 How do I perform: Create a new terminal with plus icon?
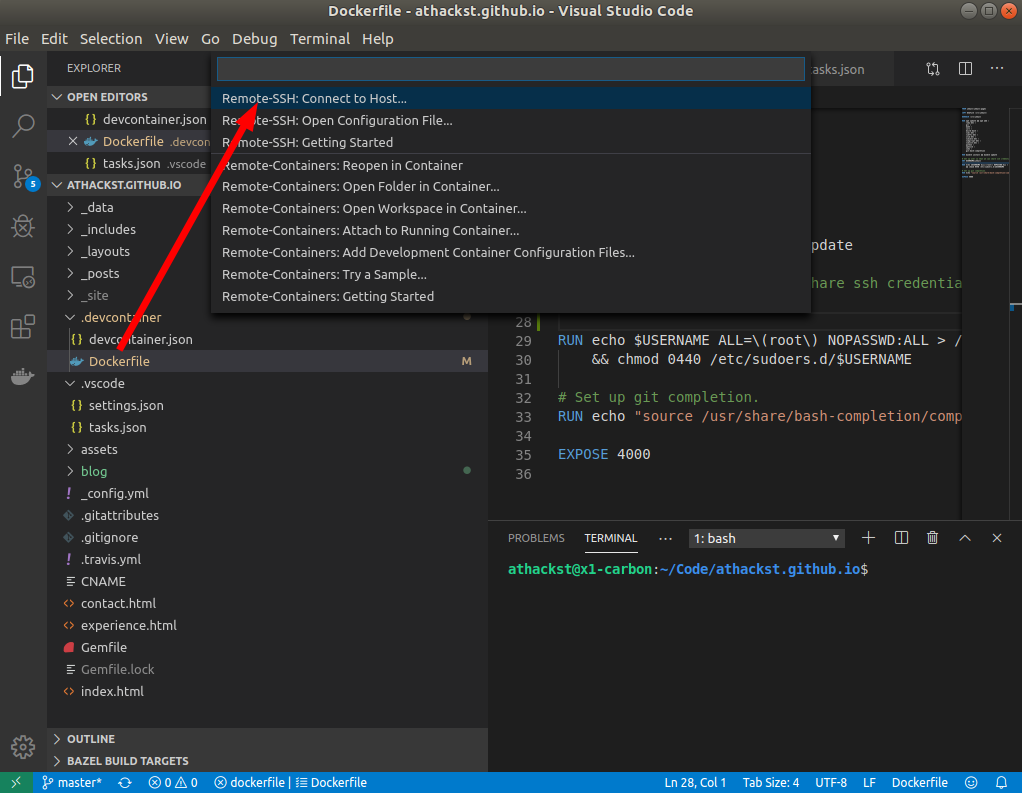click(868, 538)
